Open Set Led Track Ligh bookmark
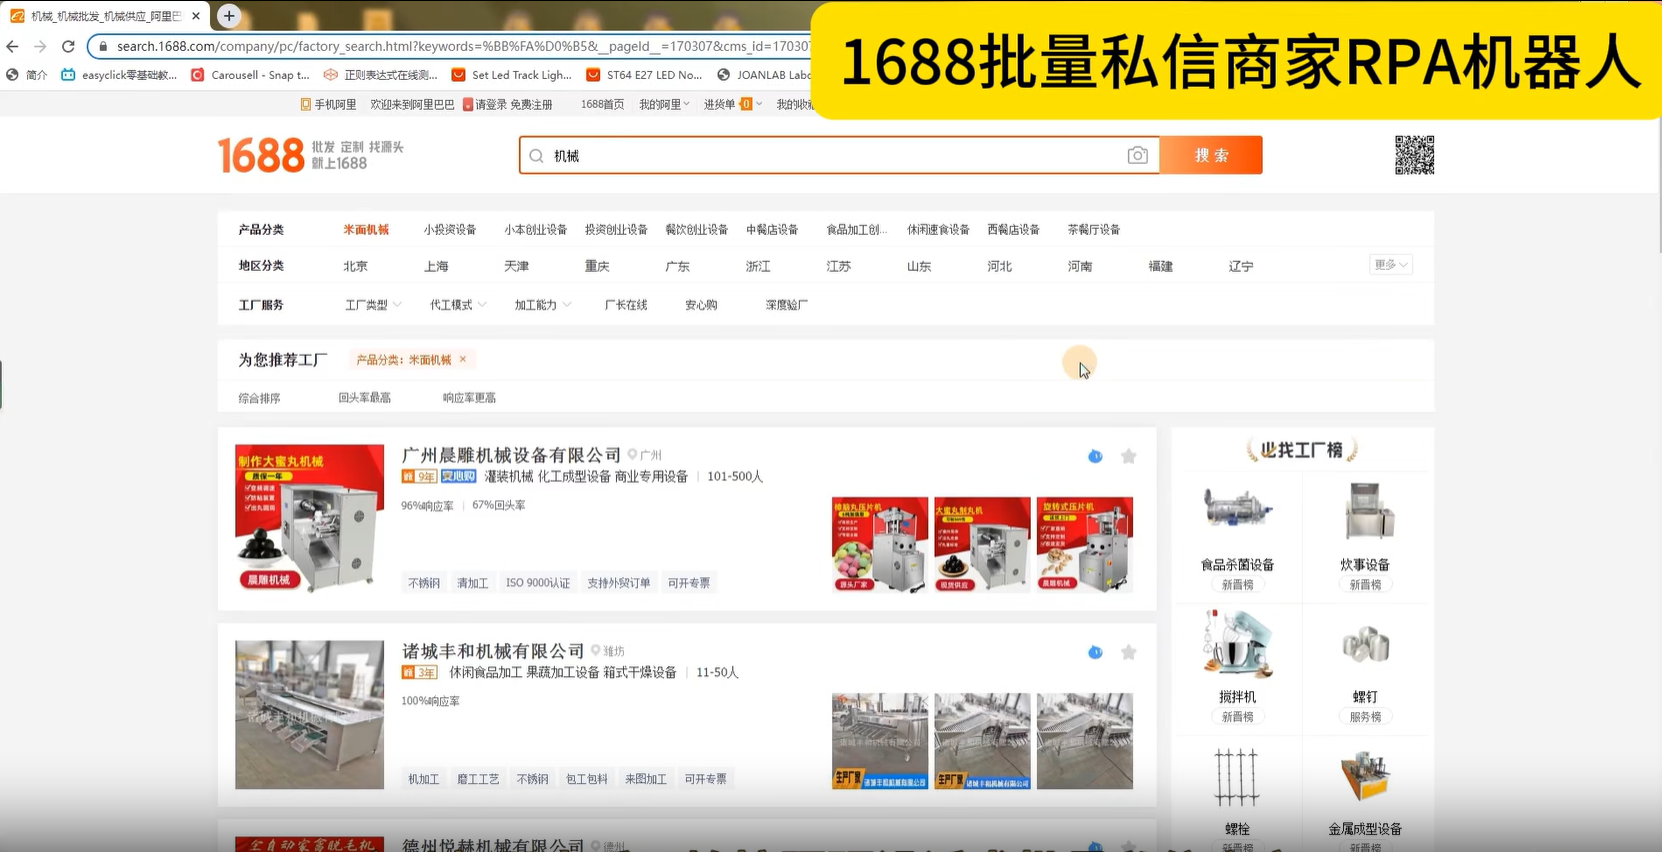The width and height of the screenshot is (1662, 852). tap(511, 75)
